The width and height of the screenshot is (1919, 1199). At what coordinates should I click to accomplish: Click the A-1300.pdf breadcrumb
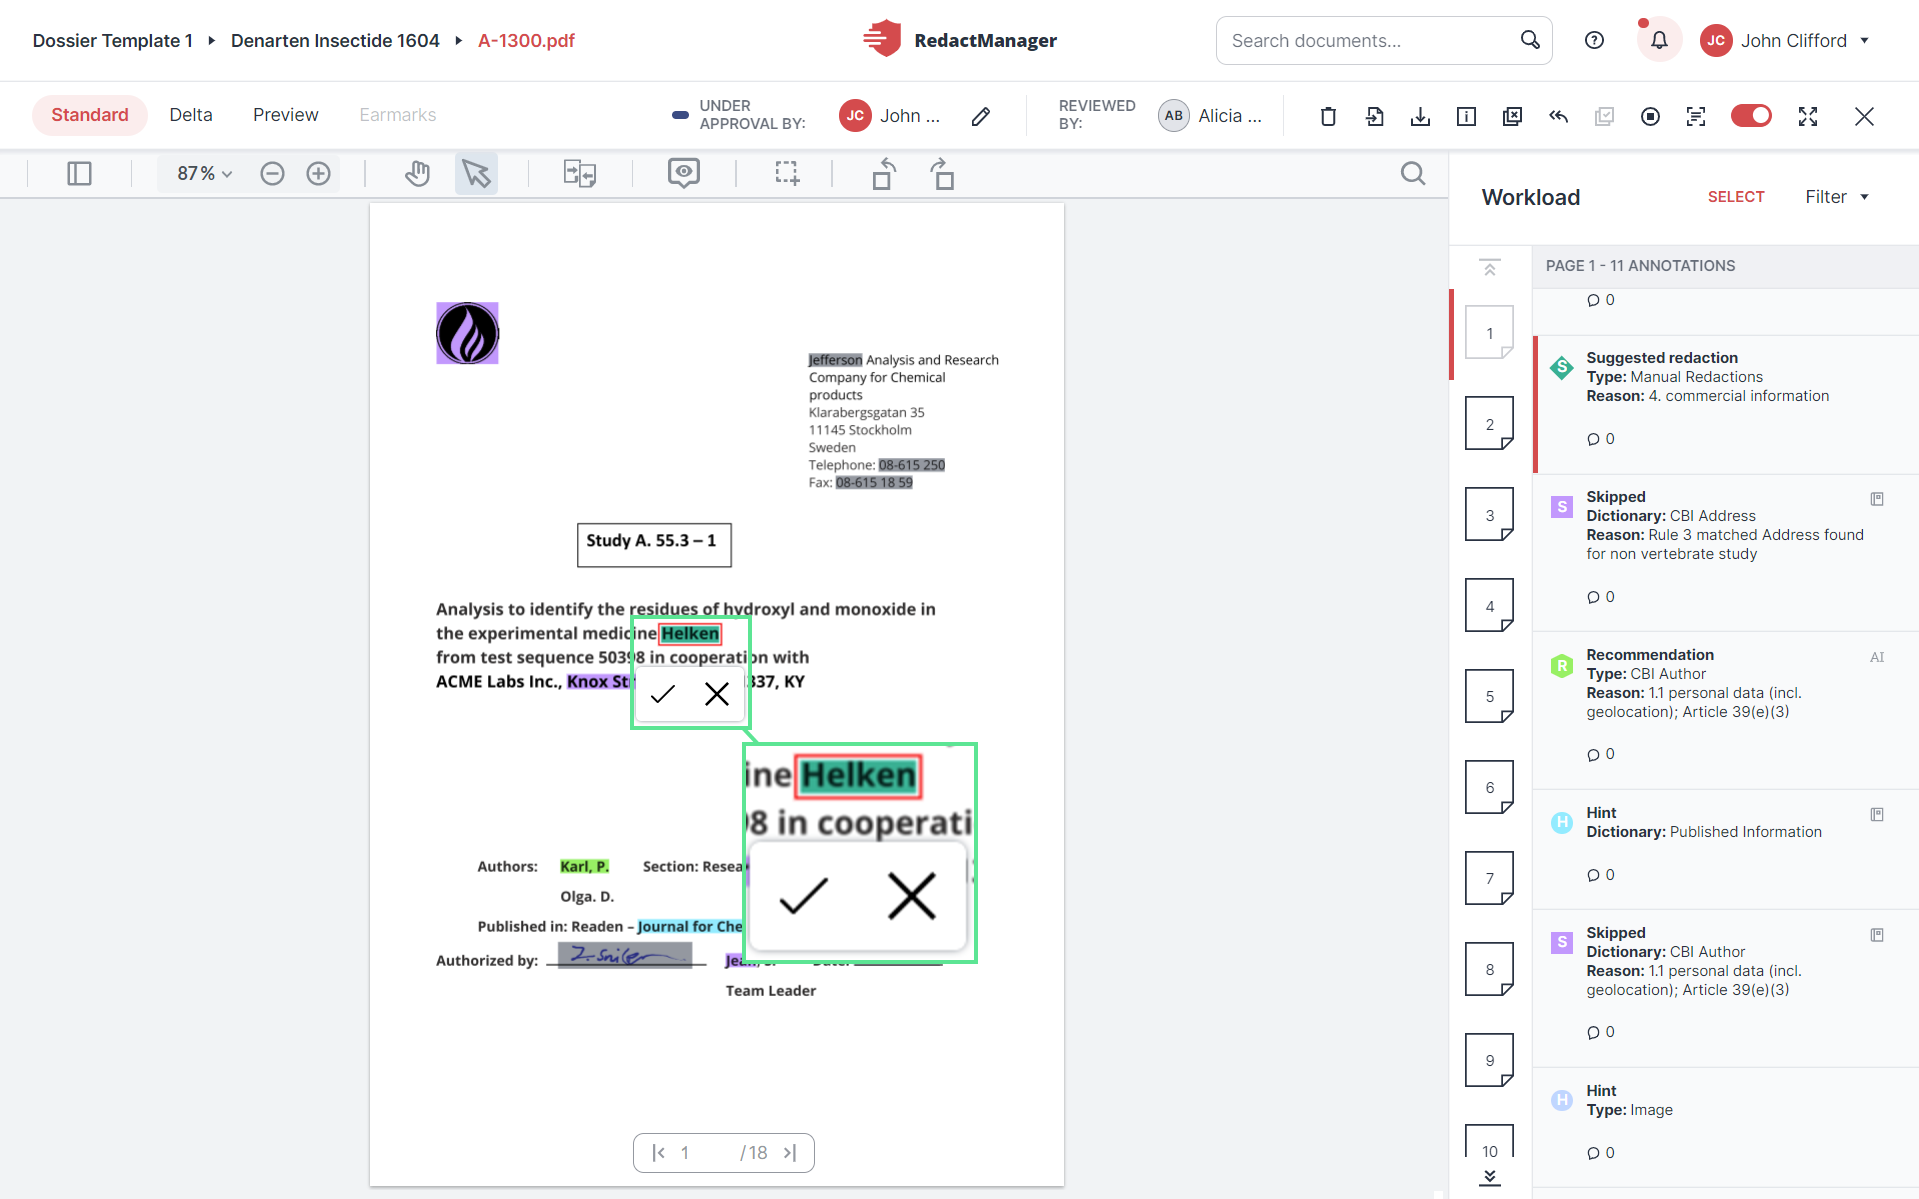point(526,41)
